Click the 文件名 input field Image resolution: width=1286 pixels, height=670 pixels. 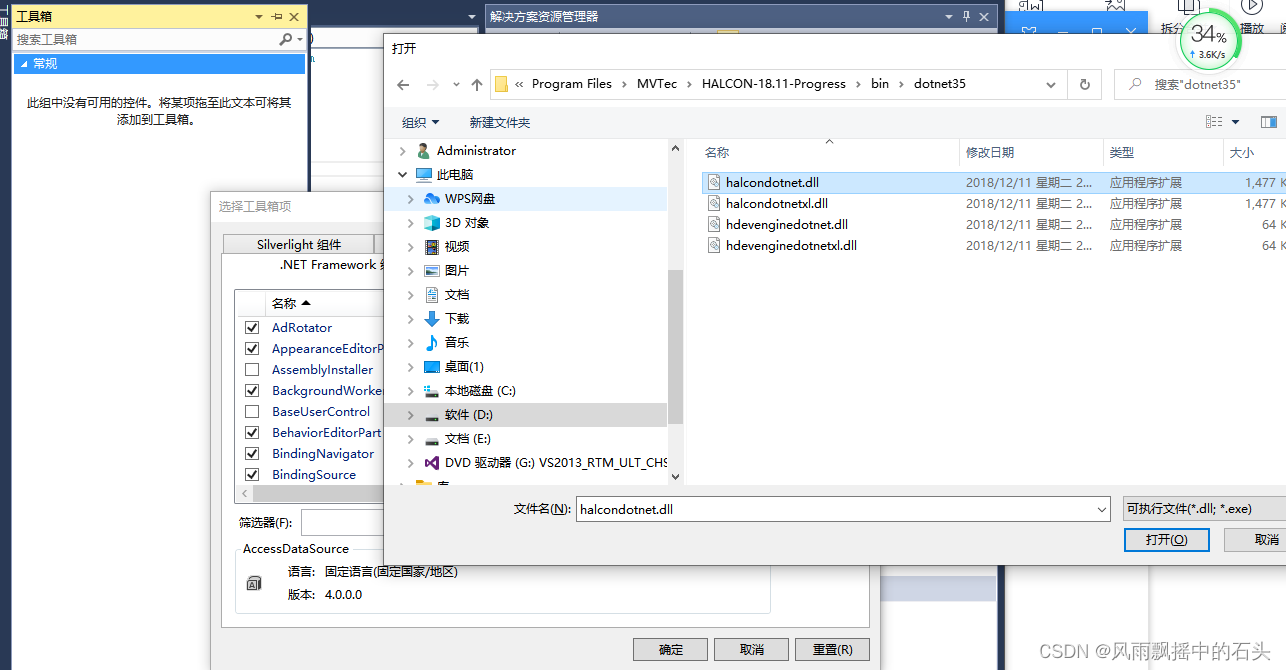(x=843, y=509)
